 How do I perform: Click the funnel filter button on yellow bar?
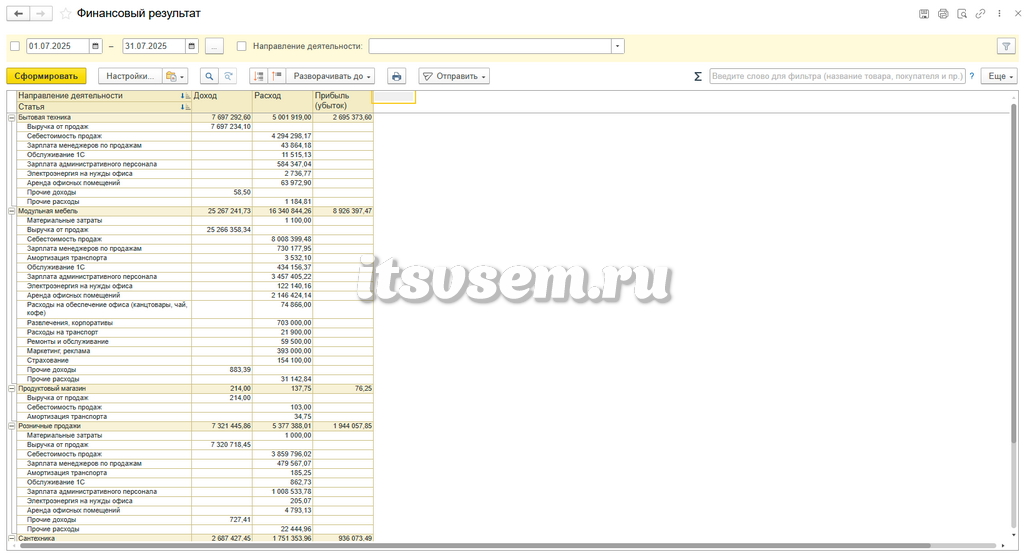pos(1006,46)
